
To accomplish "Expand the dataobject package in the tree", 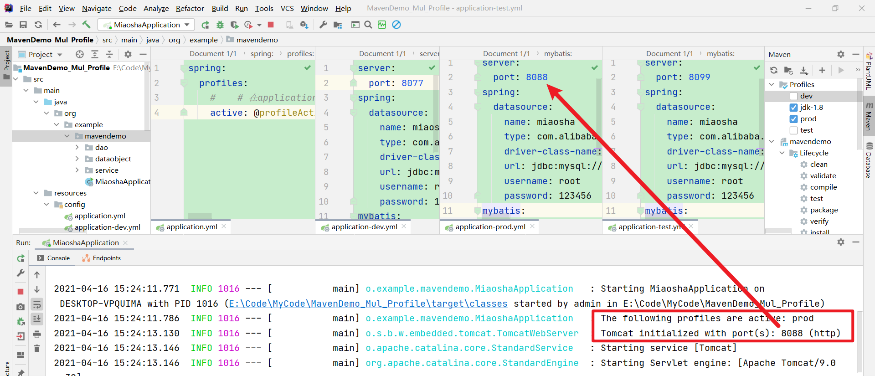I will (77, 159).
